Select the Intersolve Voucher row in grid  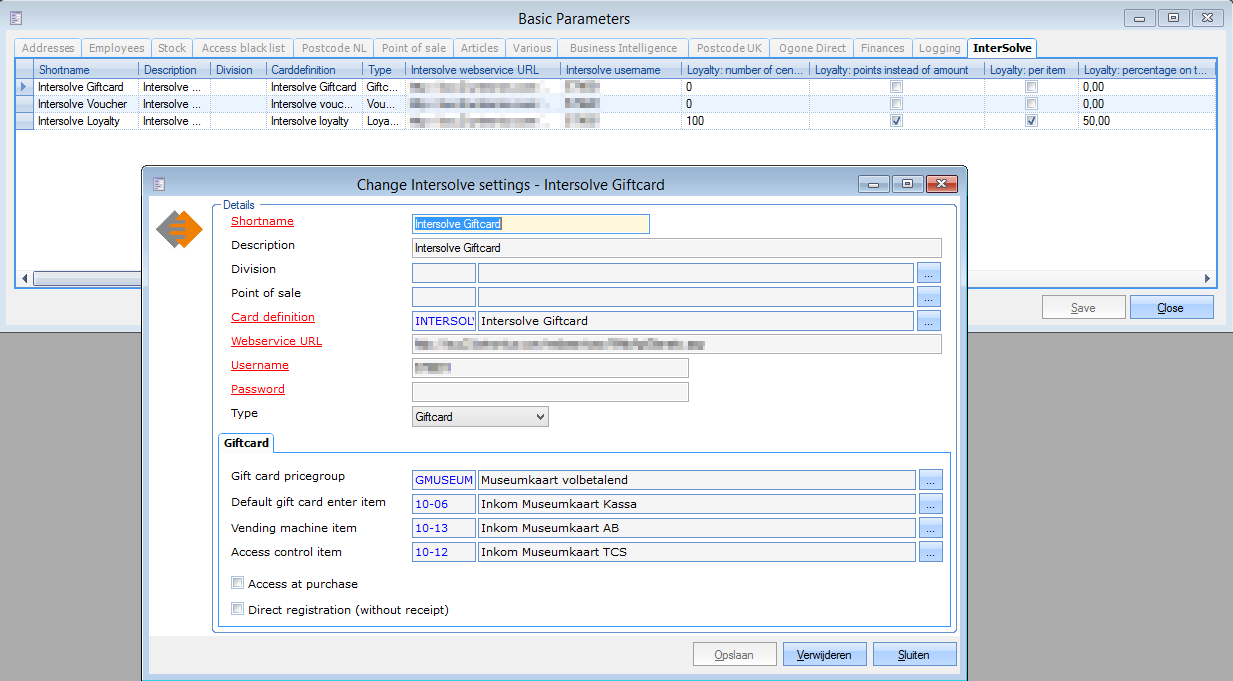coord(82,104)
